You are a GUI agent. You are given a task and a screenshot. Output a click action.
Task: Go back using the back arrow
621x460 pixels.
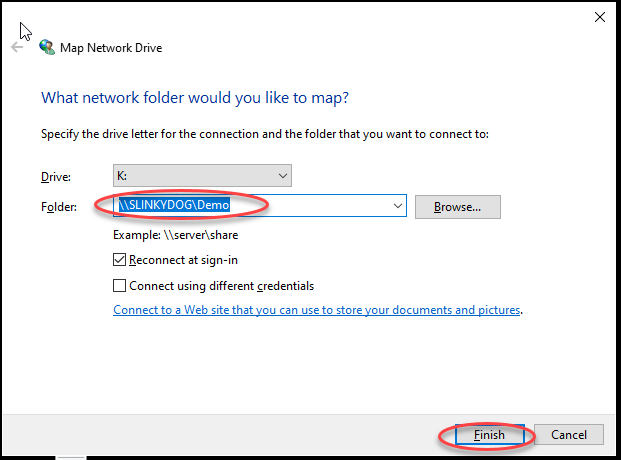(17, 48)
